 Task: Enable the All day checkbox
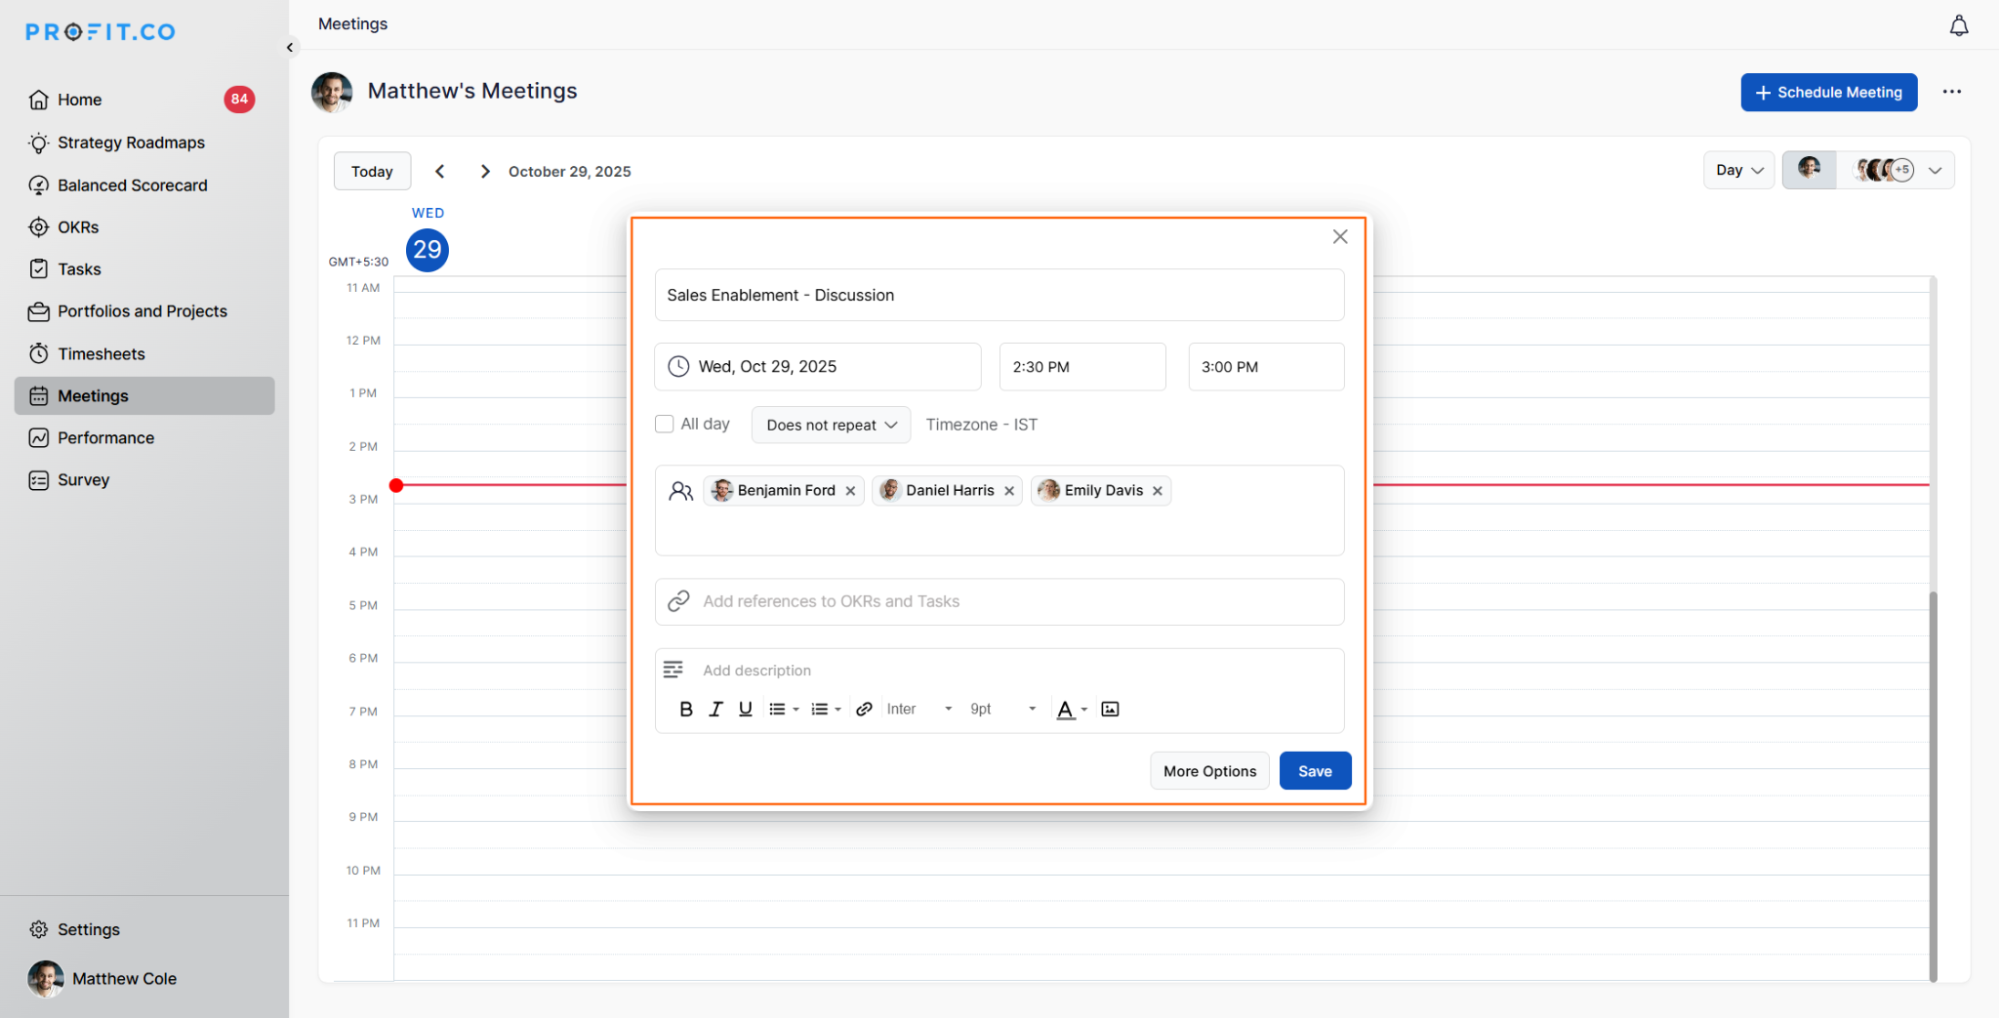[x=664, y=424]
